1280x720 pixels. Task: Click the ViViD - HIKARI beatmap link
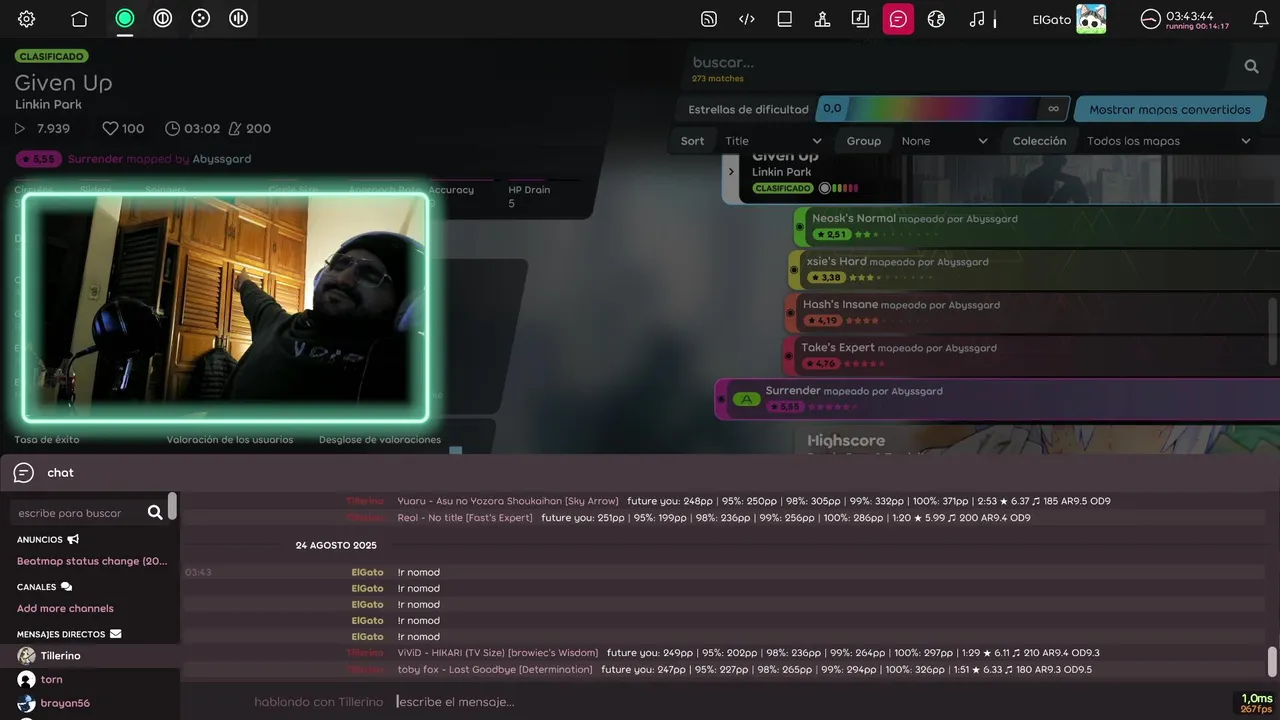(497, 653)
